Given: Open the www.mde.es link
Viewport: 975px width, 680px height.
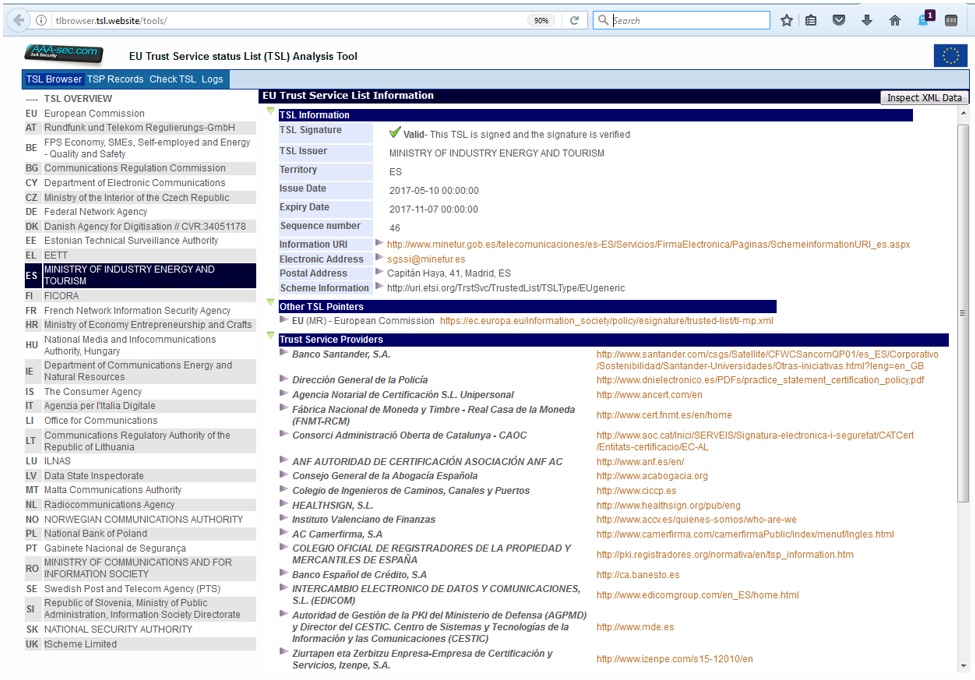Looking at the screenshot, I should point(635,627).
